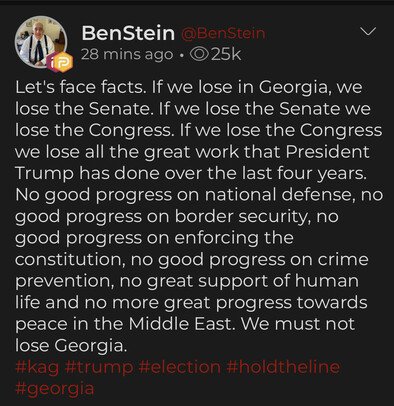Click the 25k view count
This screenshot has height=406, width=394.
[x=226, y=54]
